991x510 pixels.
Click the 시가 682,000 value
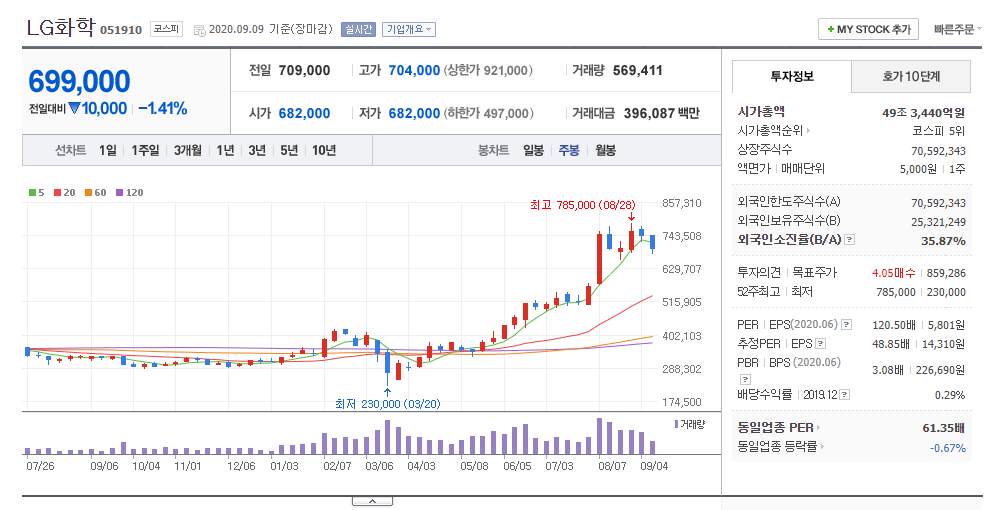pyautogui.click(x=304, y=113)
